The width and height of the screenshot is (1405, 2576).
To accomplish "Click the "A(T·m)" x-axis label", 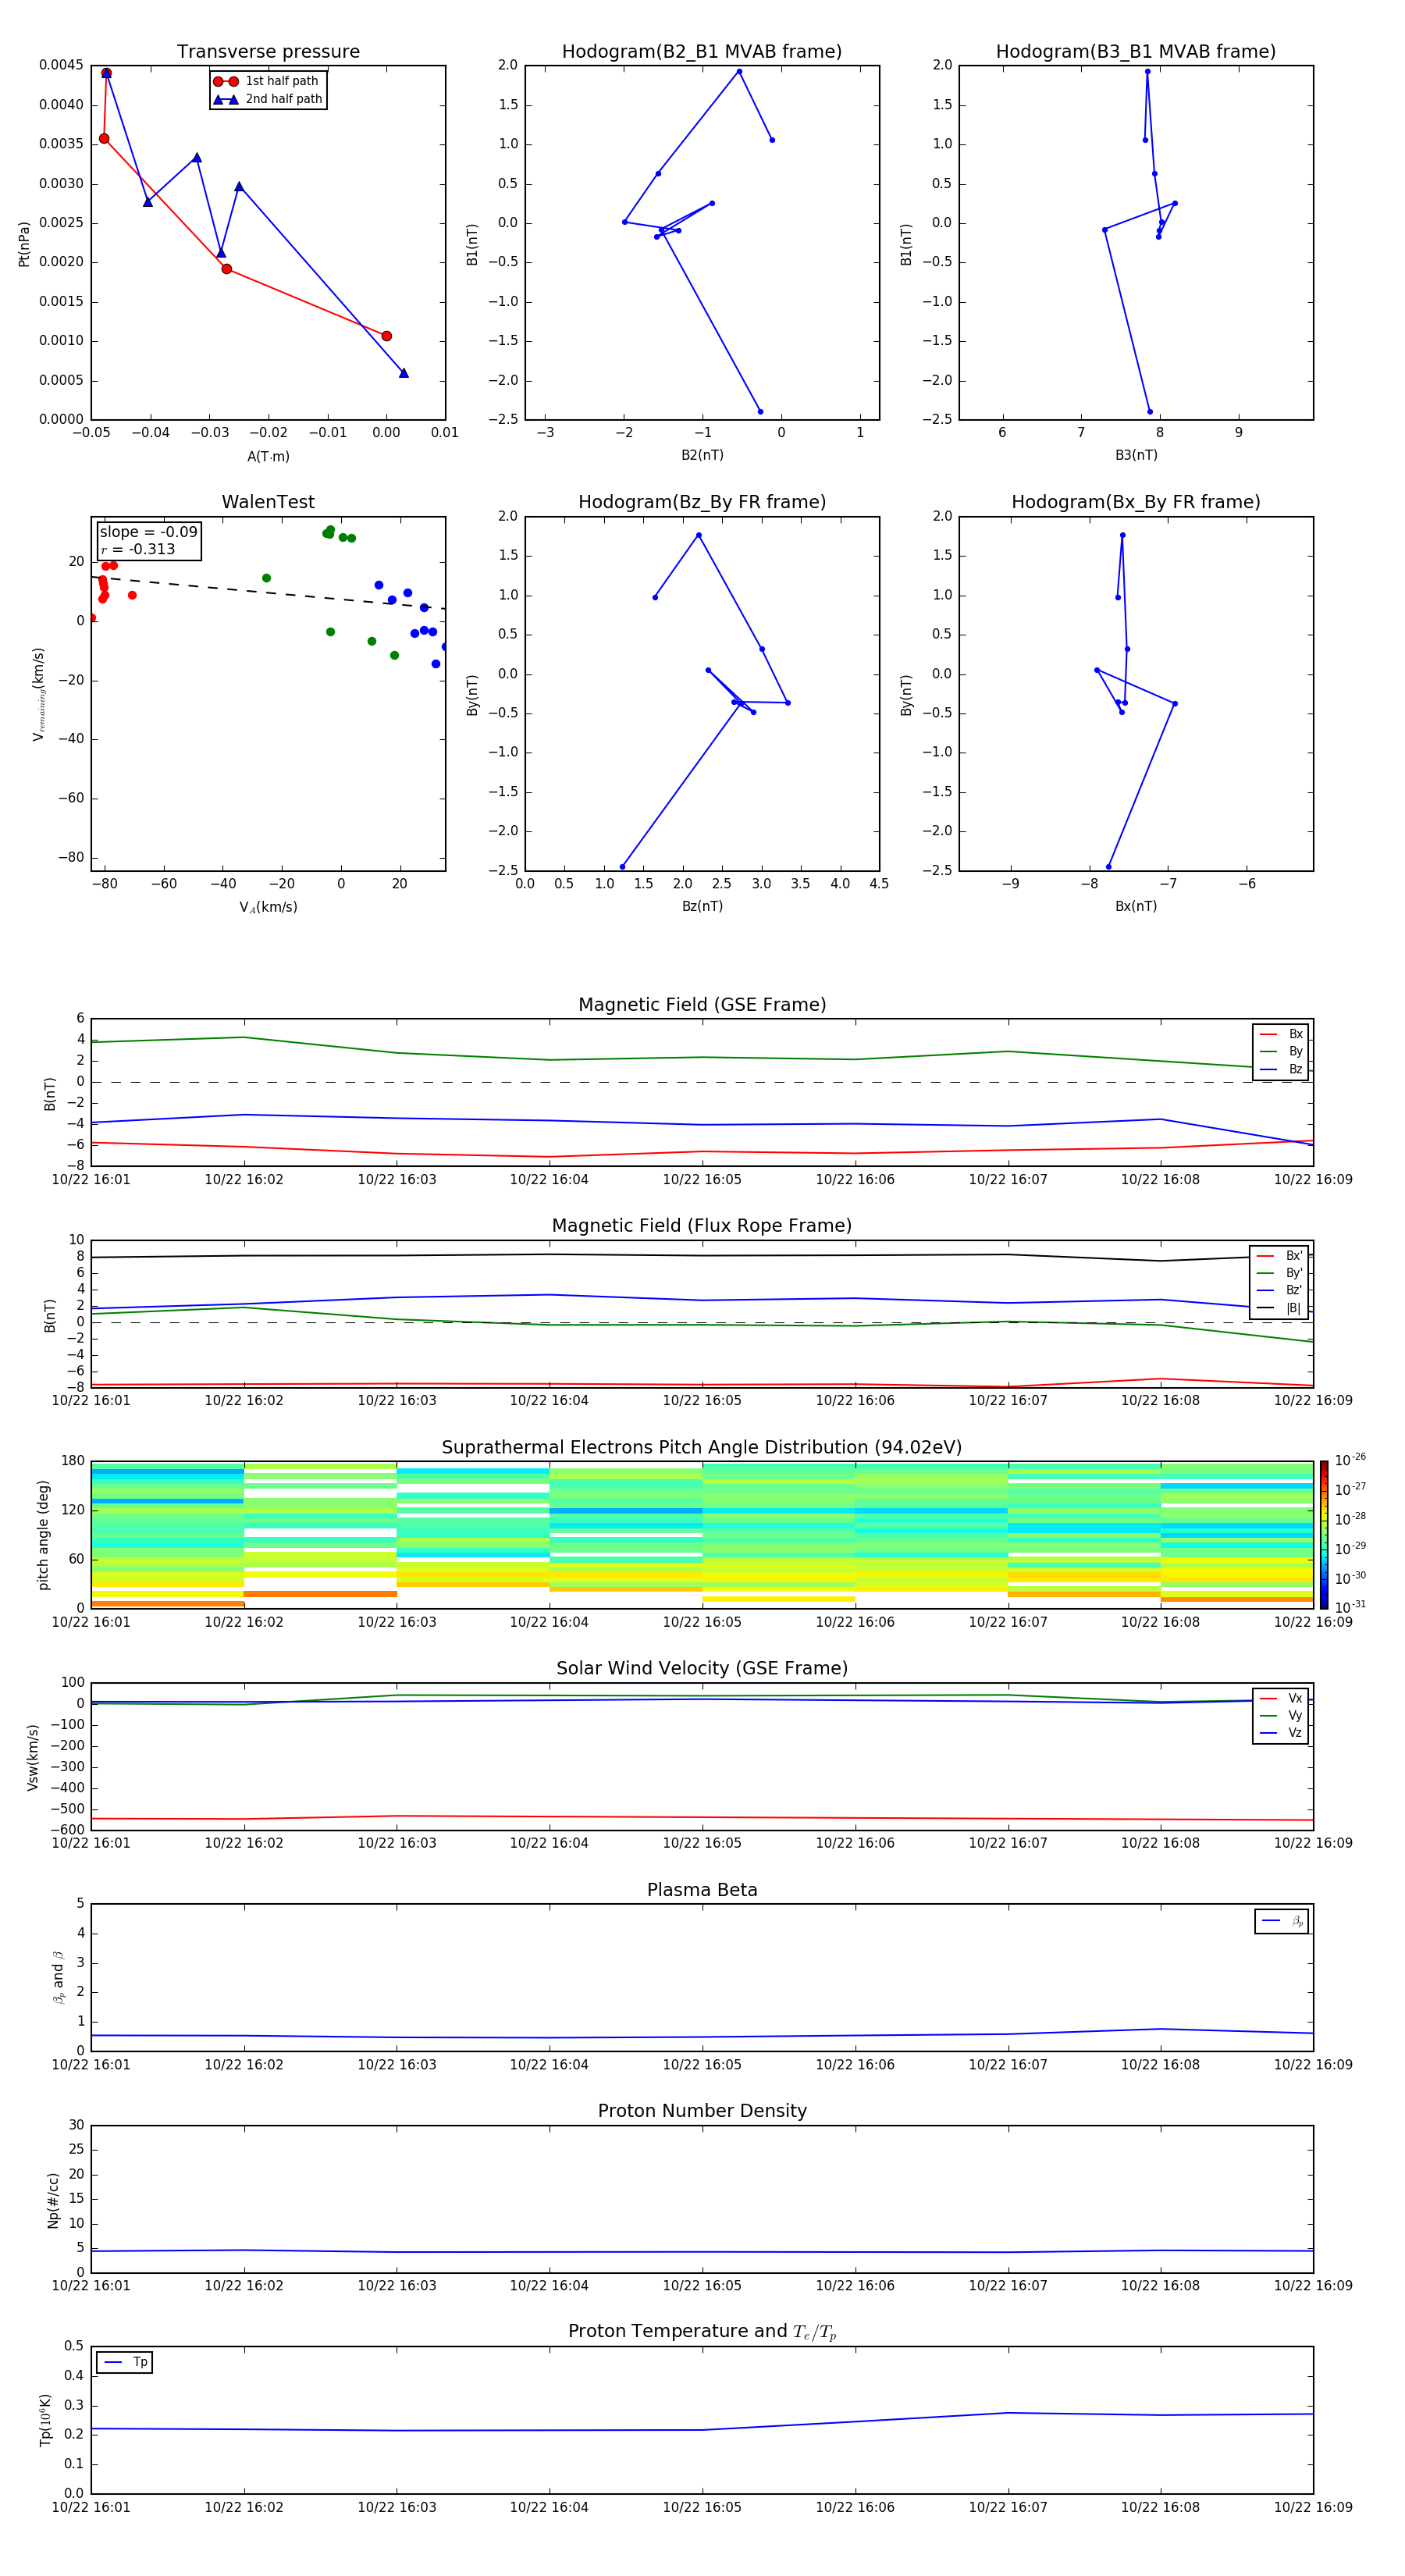I will 268,457.
